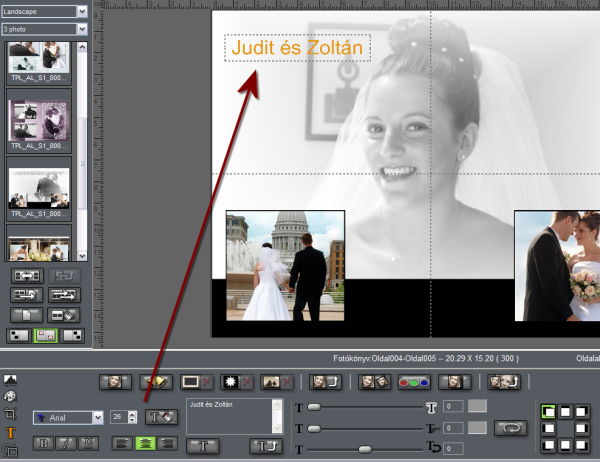Click the portrait with up-arrow export button

coord(325,382)
